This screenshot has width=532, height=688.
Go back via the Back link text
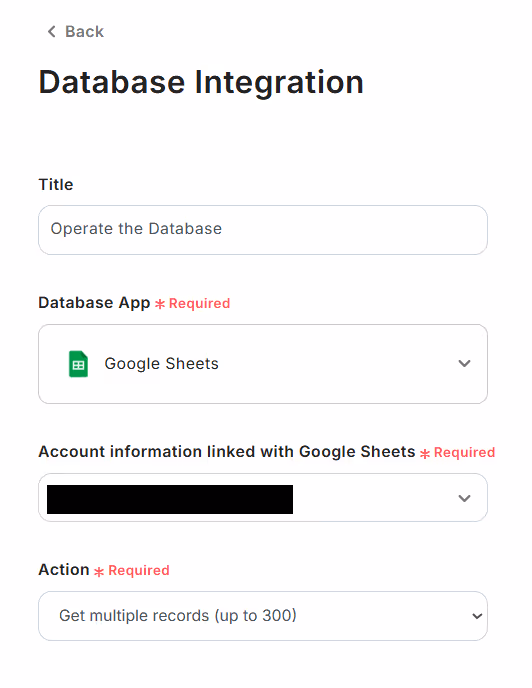(x=84, y=32)
